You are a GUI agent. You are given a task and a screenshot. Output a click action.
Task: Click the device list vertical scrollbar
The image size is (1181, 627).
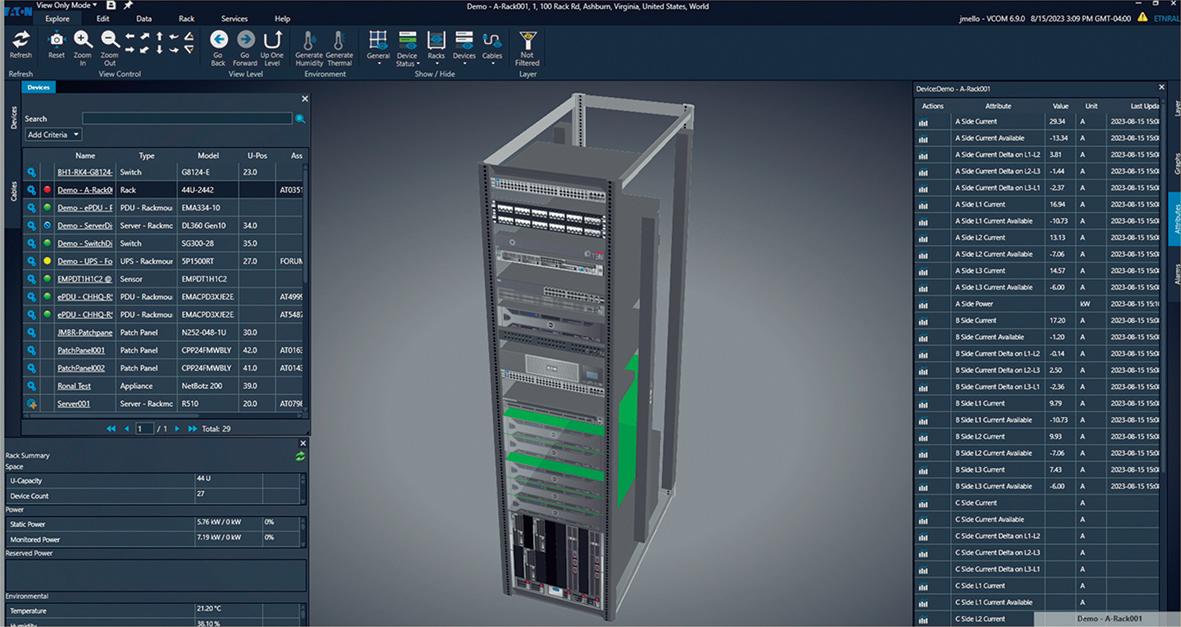306,286
